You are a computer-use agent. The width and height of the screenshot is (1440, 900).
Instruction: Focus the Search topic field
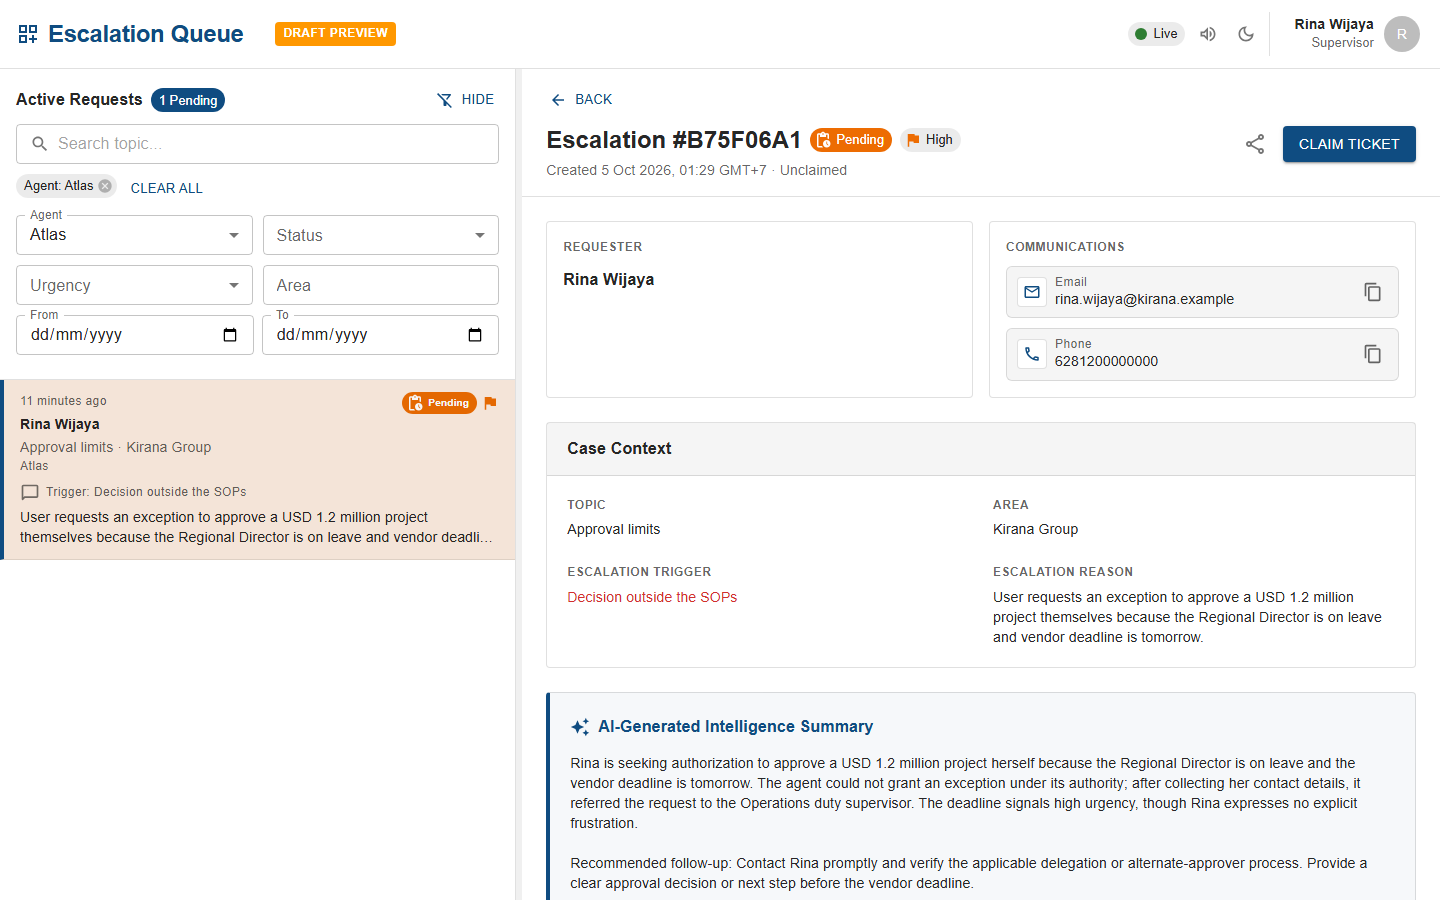point(257,144)
